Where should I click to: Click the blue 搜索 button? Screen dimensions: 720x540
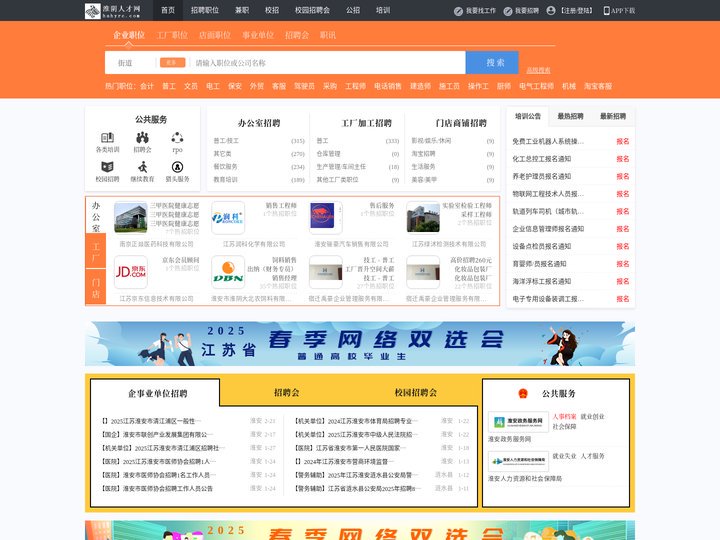pyautogui.click(x=492, y=62)
